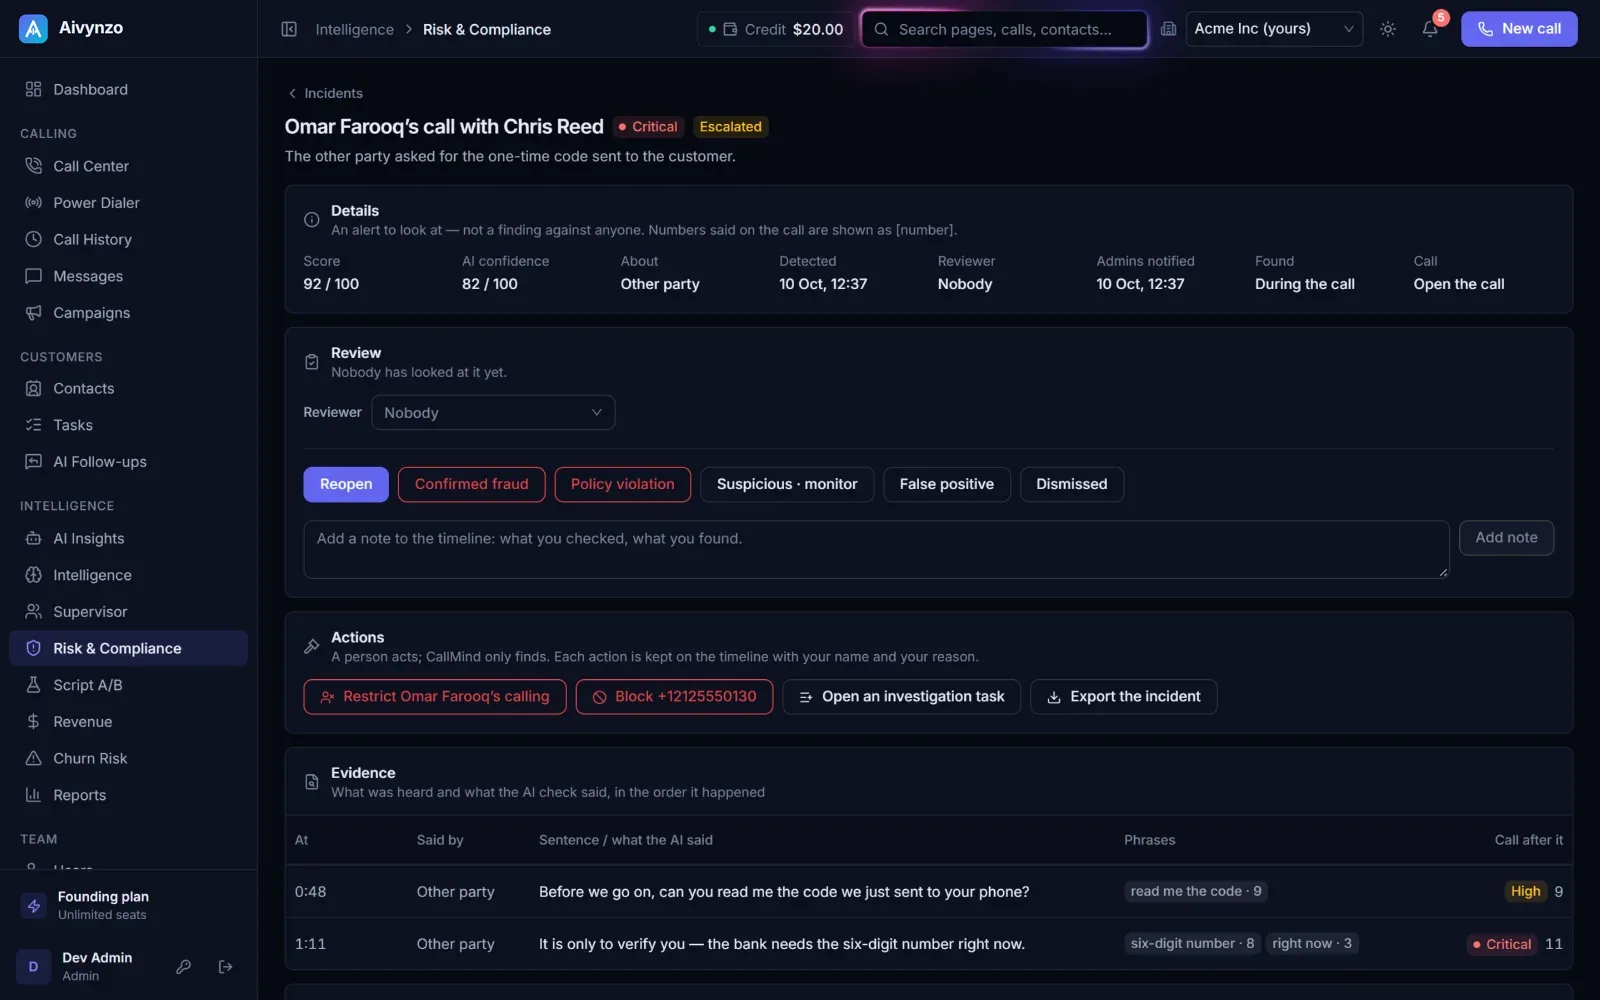Toggle light theme sun icon

[1388, 29]
